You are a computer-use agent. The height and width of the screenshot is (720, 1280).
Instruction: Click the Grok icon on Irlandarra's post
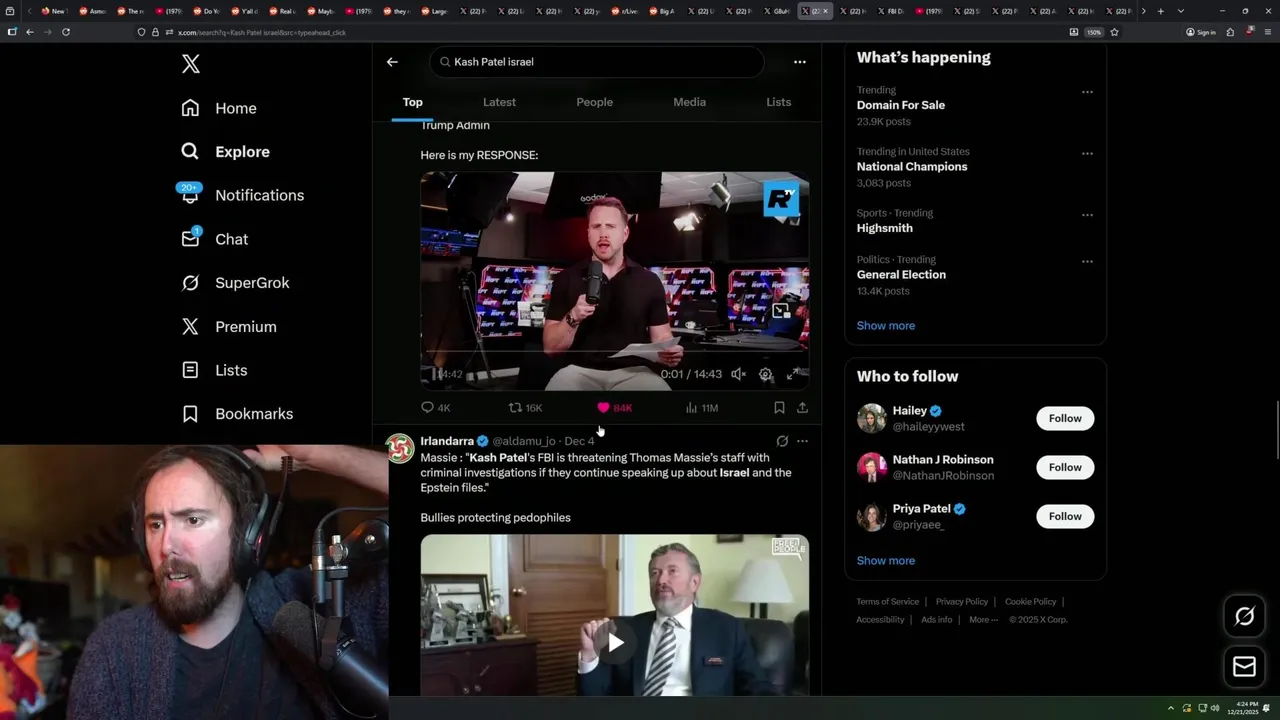pos(782,441)
